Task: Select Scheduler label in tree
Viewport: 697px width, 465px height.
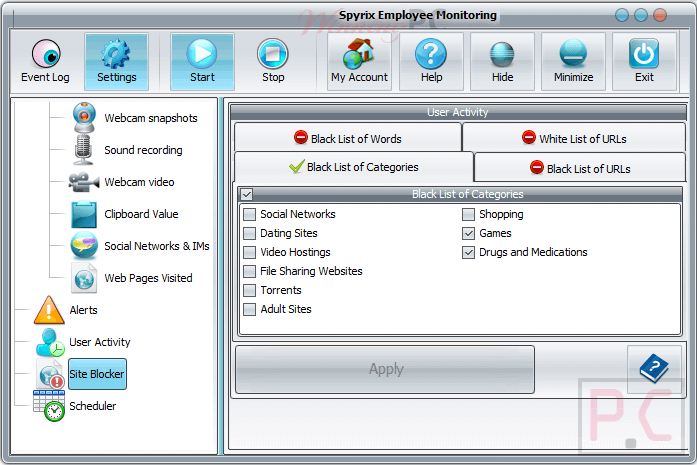Action: [92, 406]
